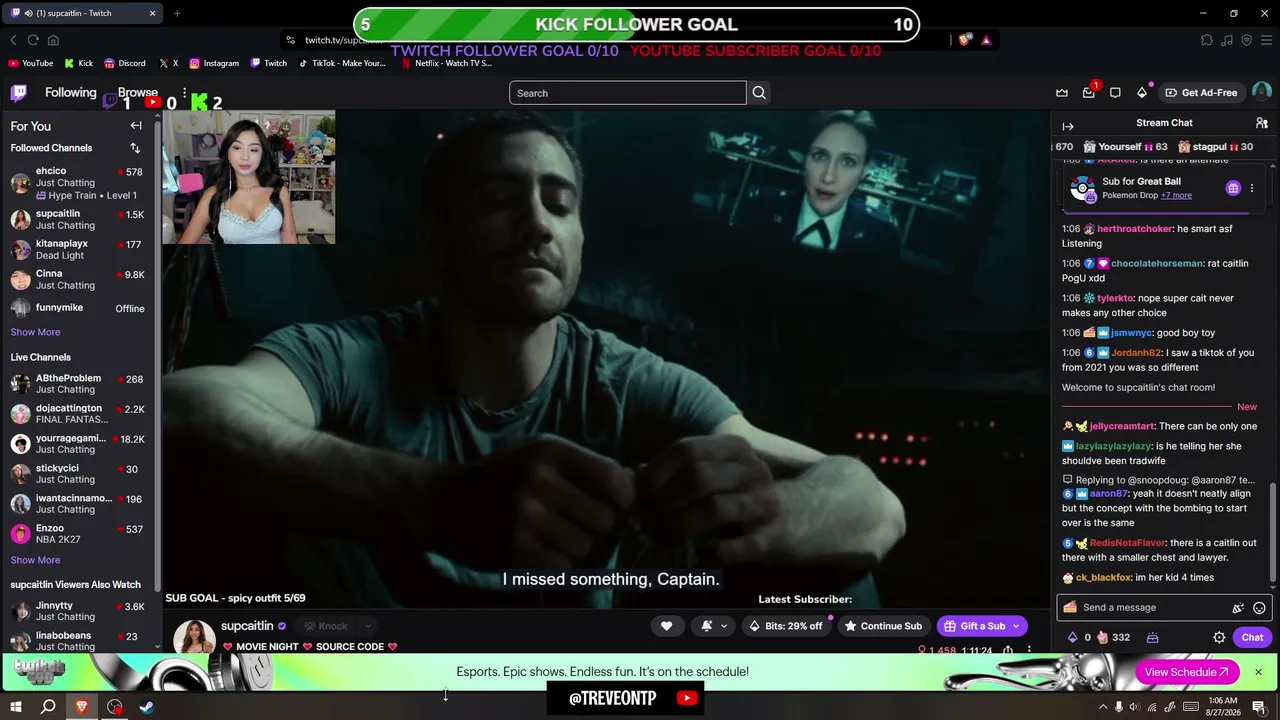The height and width of the screenshot is (720, 1280).
Task: Open the Instagram bookmark
Action: [214, 63]
